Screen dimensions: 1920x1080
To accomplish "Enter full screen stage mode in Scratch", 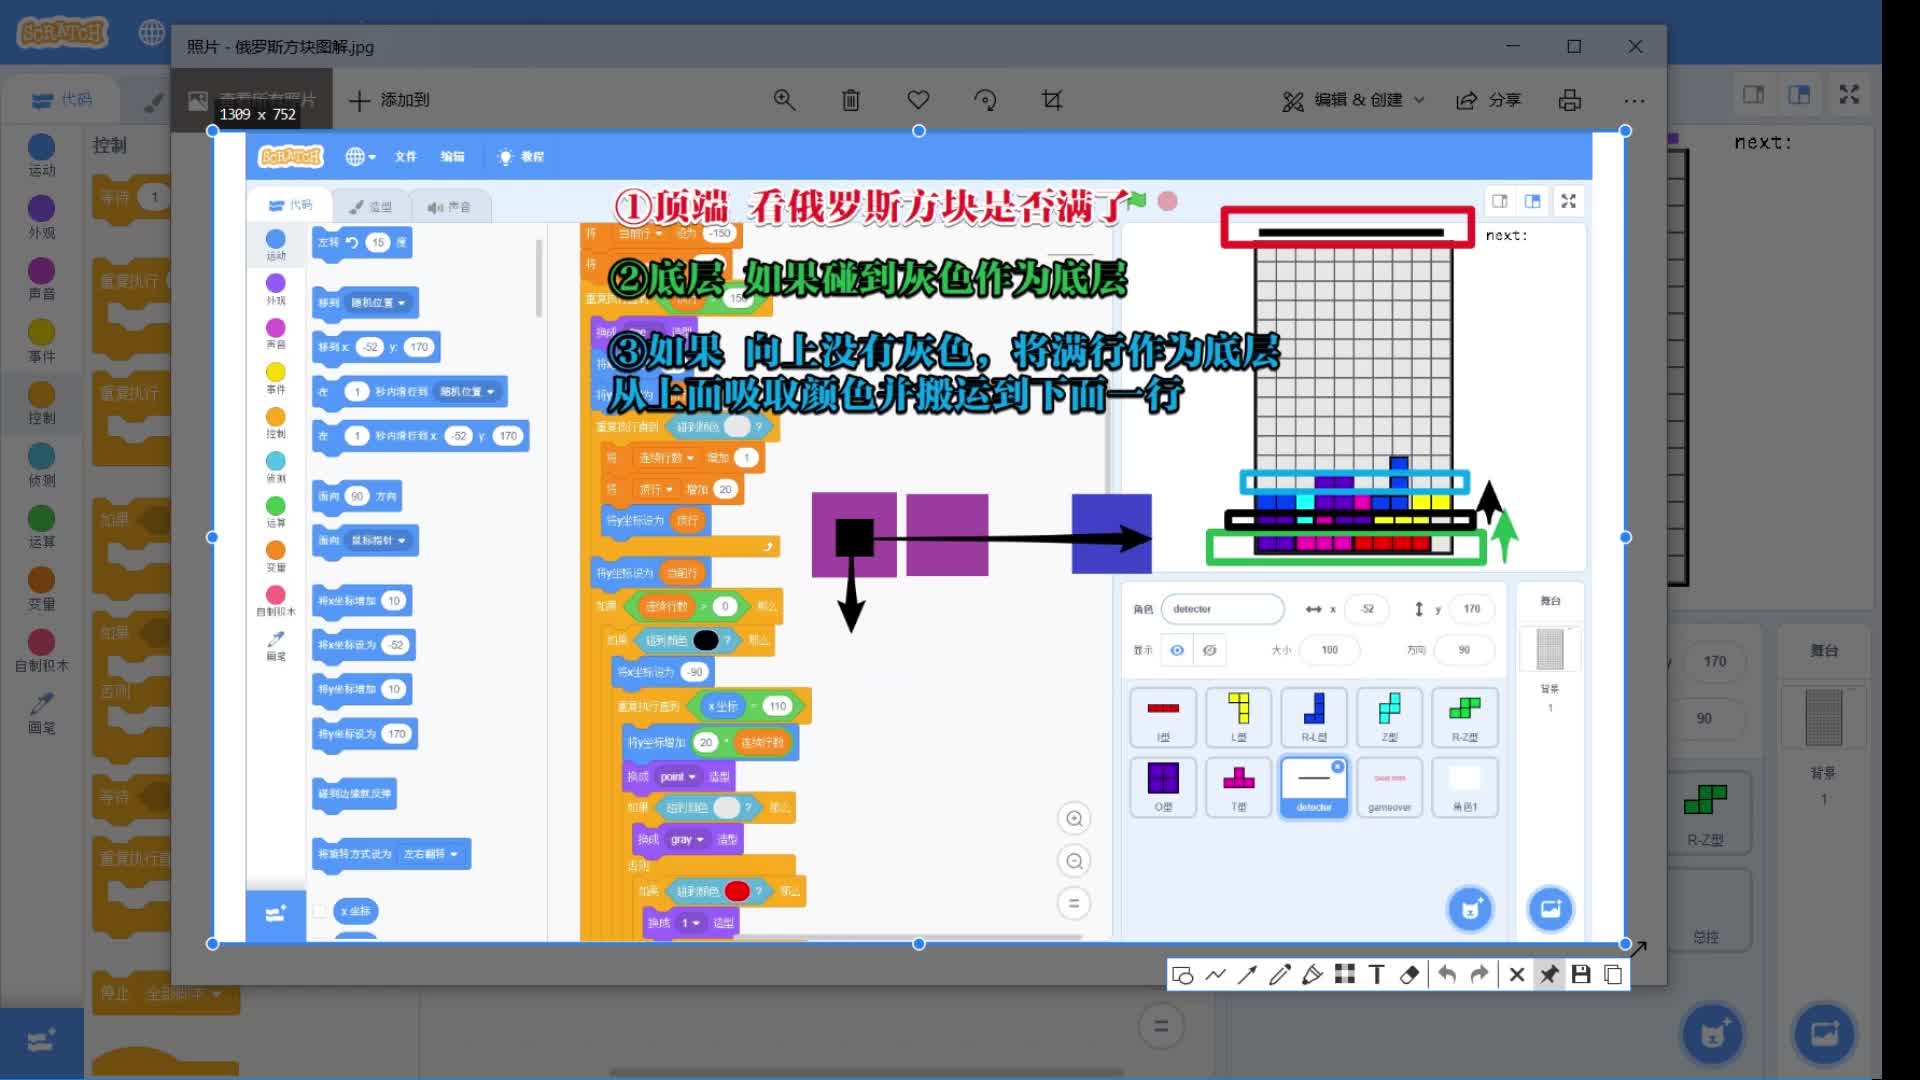I will 1849,95.
